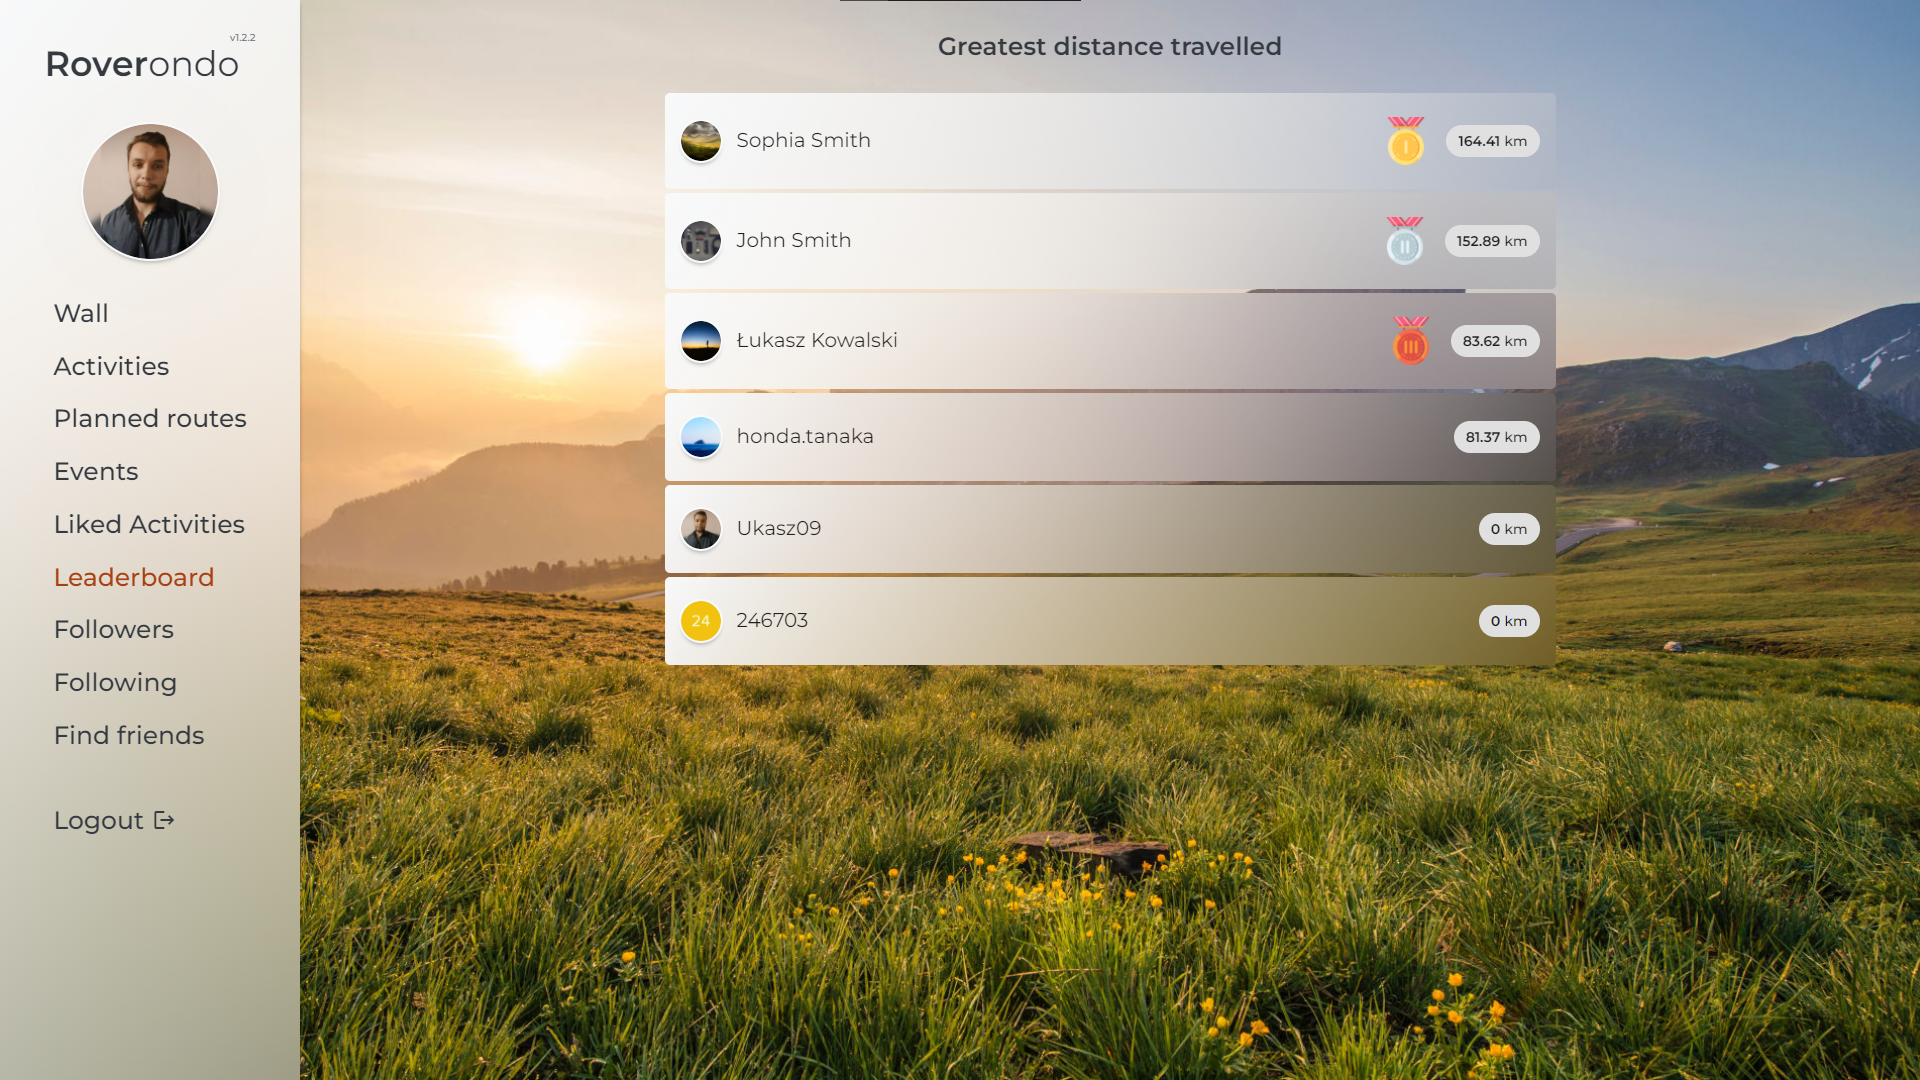
Task: Click John Smith's profile avatar
Action: 701,241
